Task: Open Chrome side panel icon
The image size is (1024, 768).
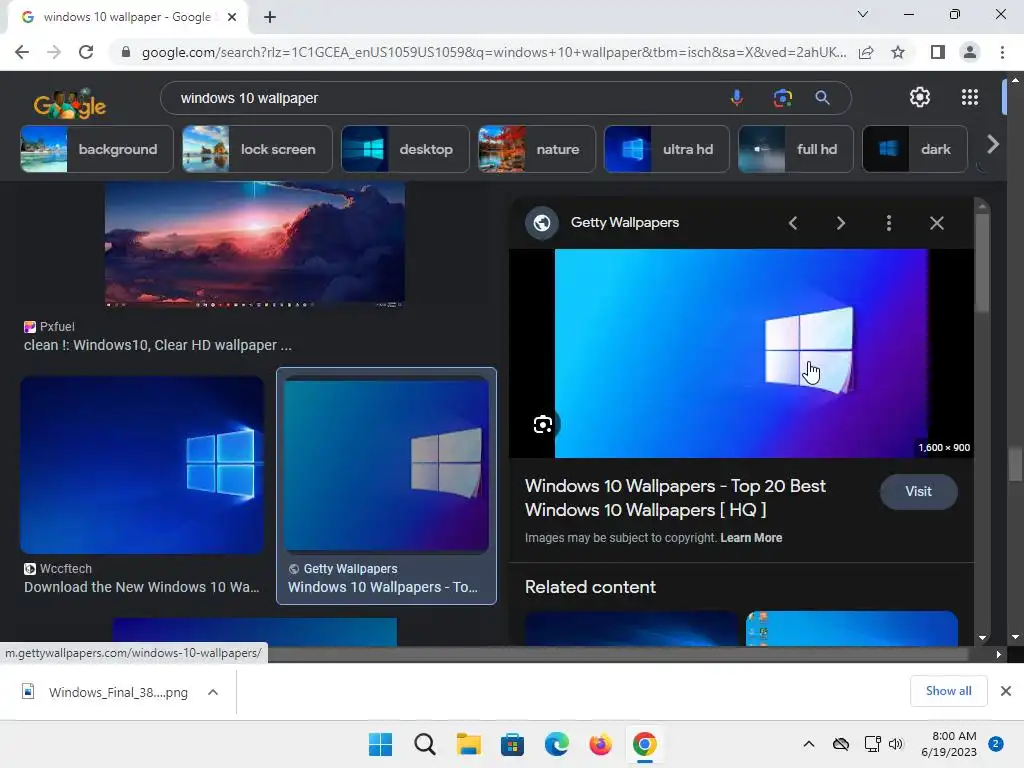Action: (938, 52)
